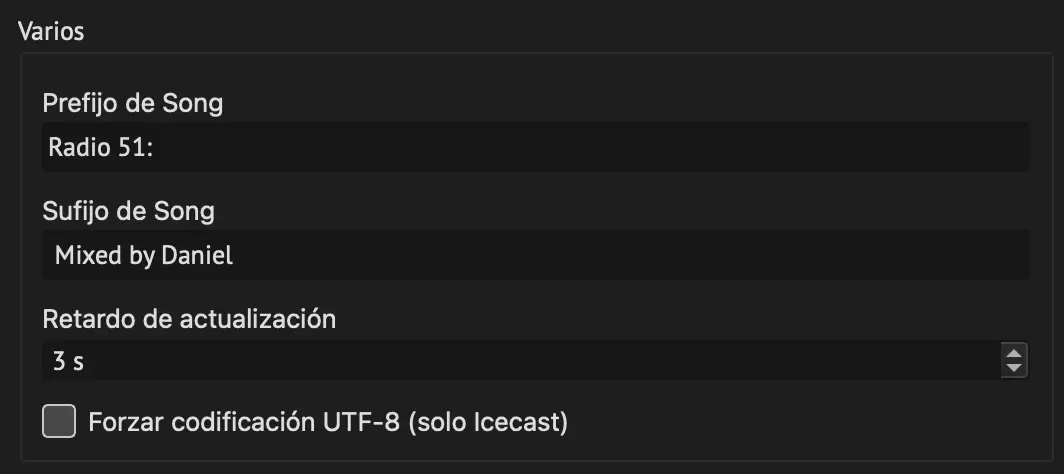Place cursor on the 'Radio 51:' text
This screenshot has width=1064, height=474.
(100, 148)
